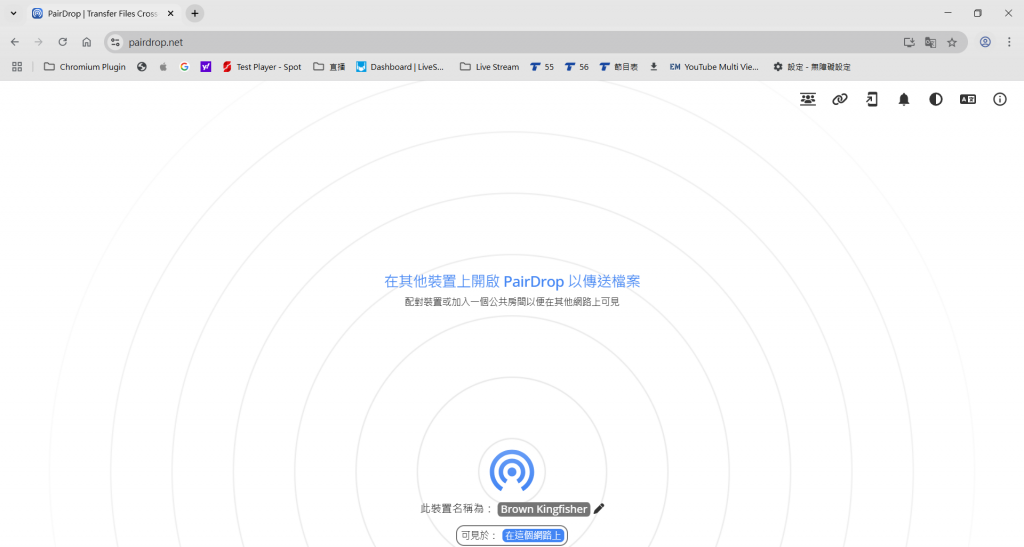1024x547 pixels.
Task: Click the download arrow bookmark icon
Action: [654, 67]
